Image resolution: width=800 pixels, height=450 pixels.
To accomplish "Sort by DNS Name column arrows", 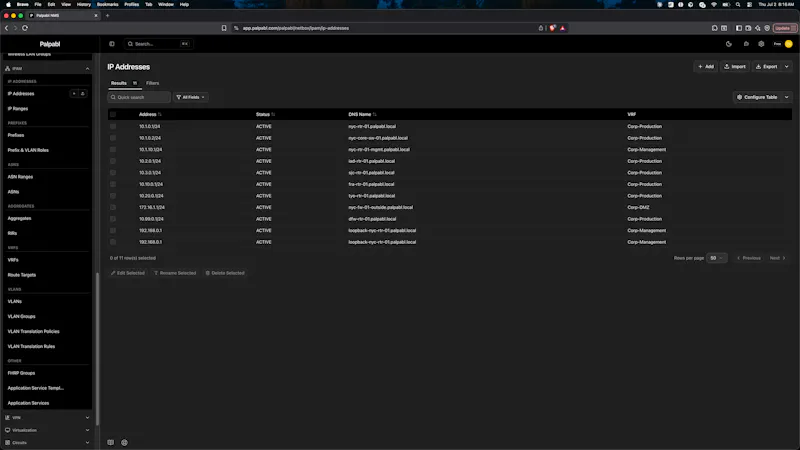I will tap(374, 114).
